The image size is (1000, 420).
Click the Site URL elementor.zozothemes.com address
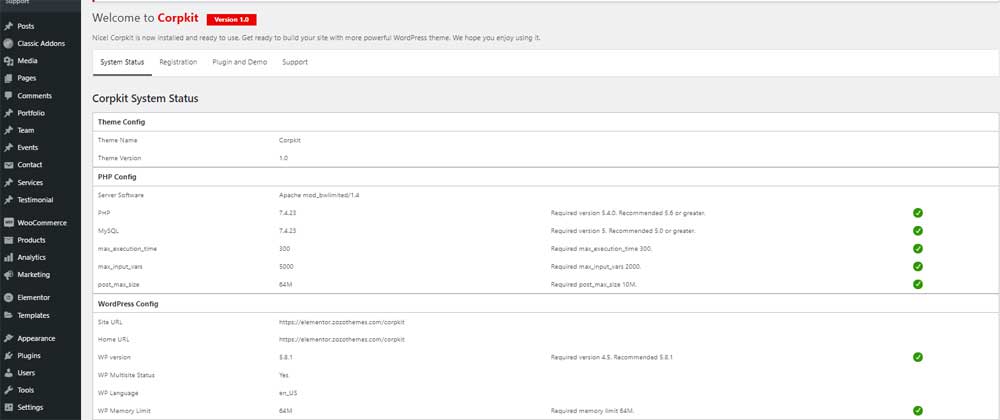(x=341, y=321)
